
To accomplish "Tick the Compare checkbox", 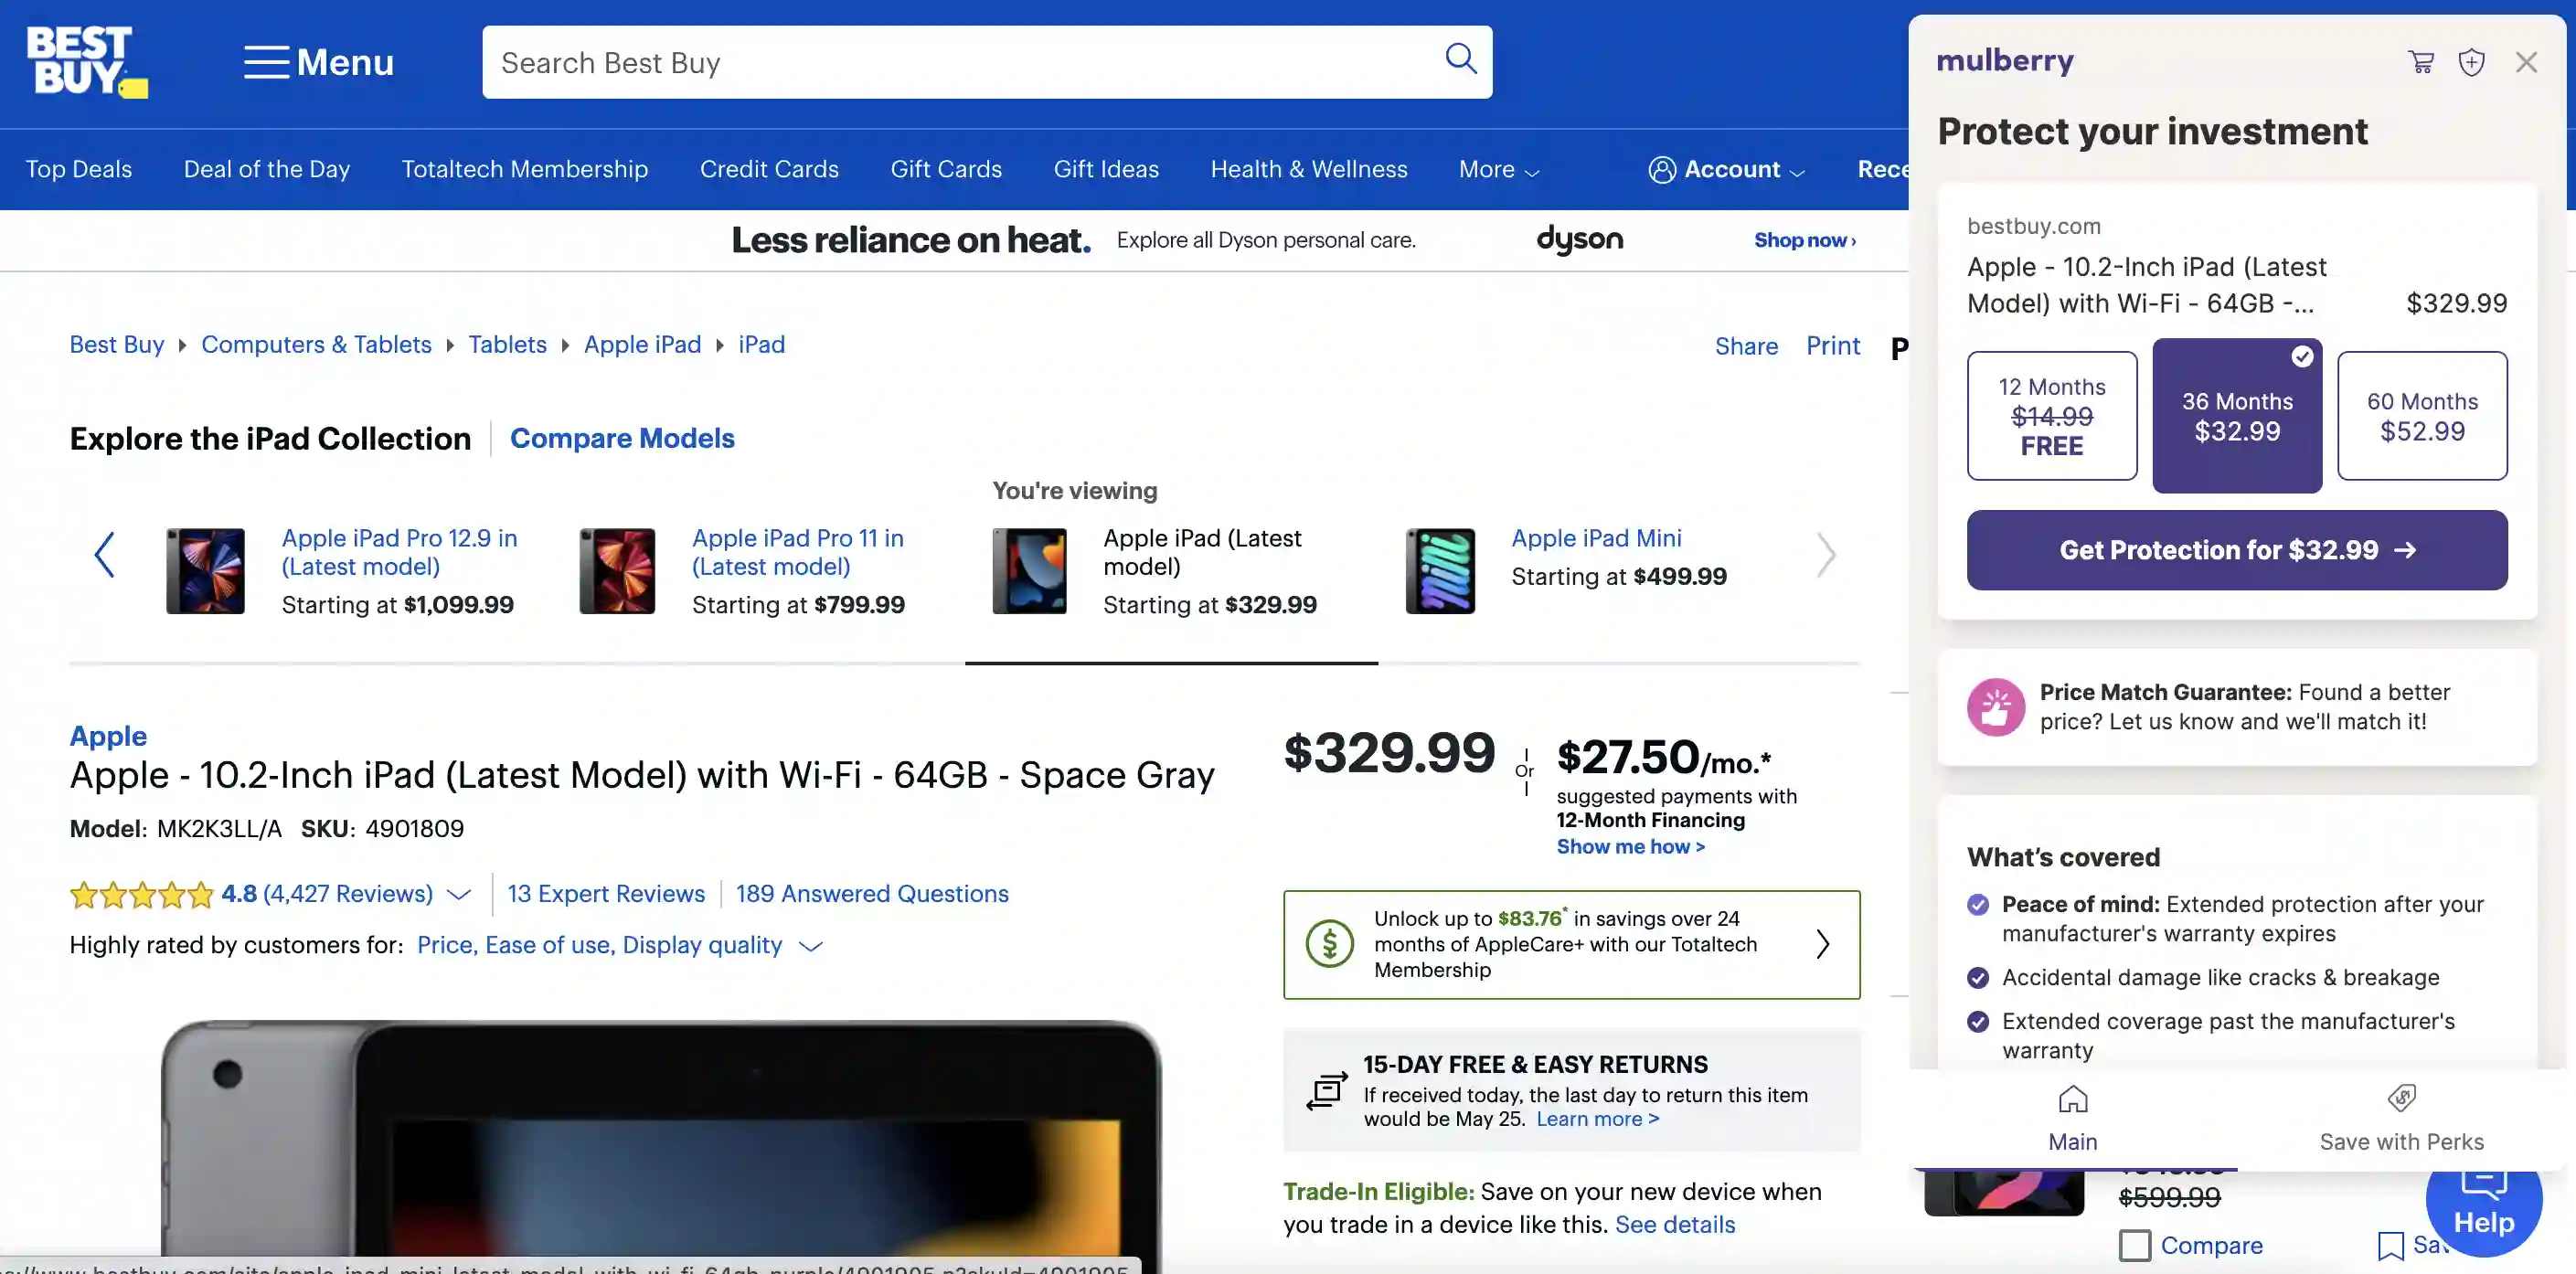I will point(2134,1245).
